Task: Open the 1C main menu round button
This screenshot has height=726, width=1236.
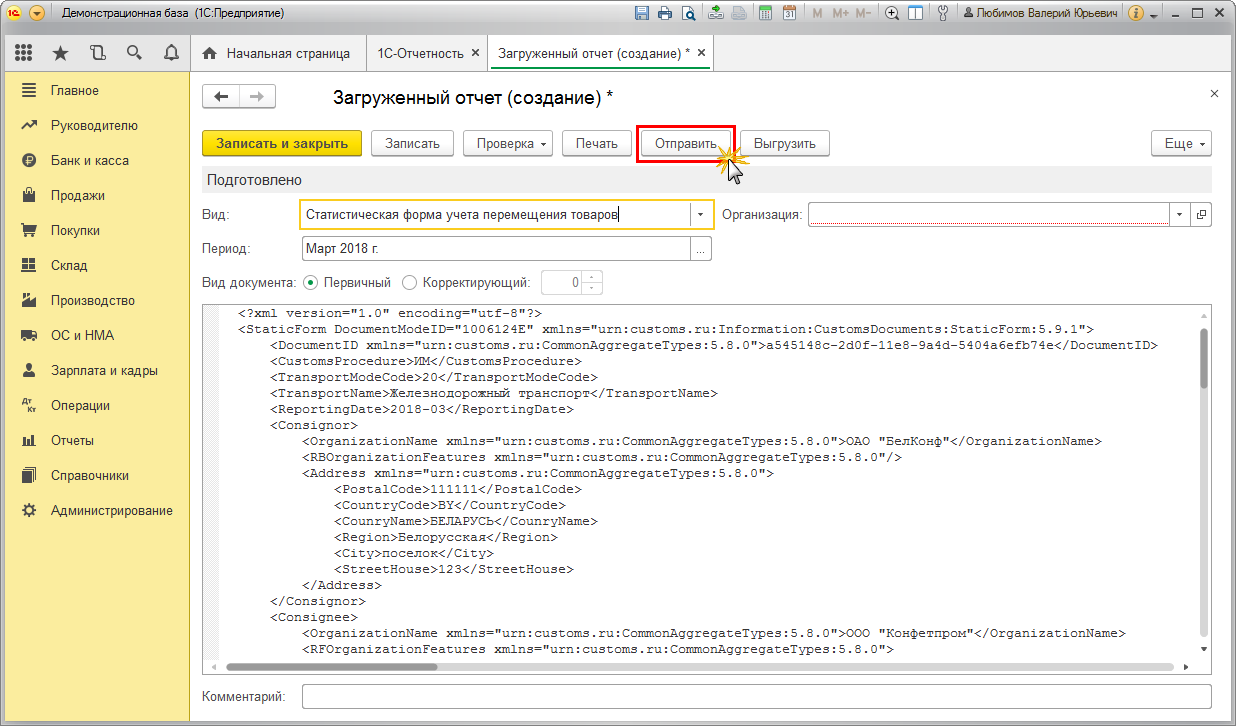Action: point(37,14)
